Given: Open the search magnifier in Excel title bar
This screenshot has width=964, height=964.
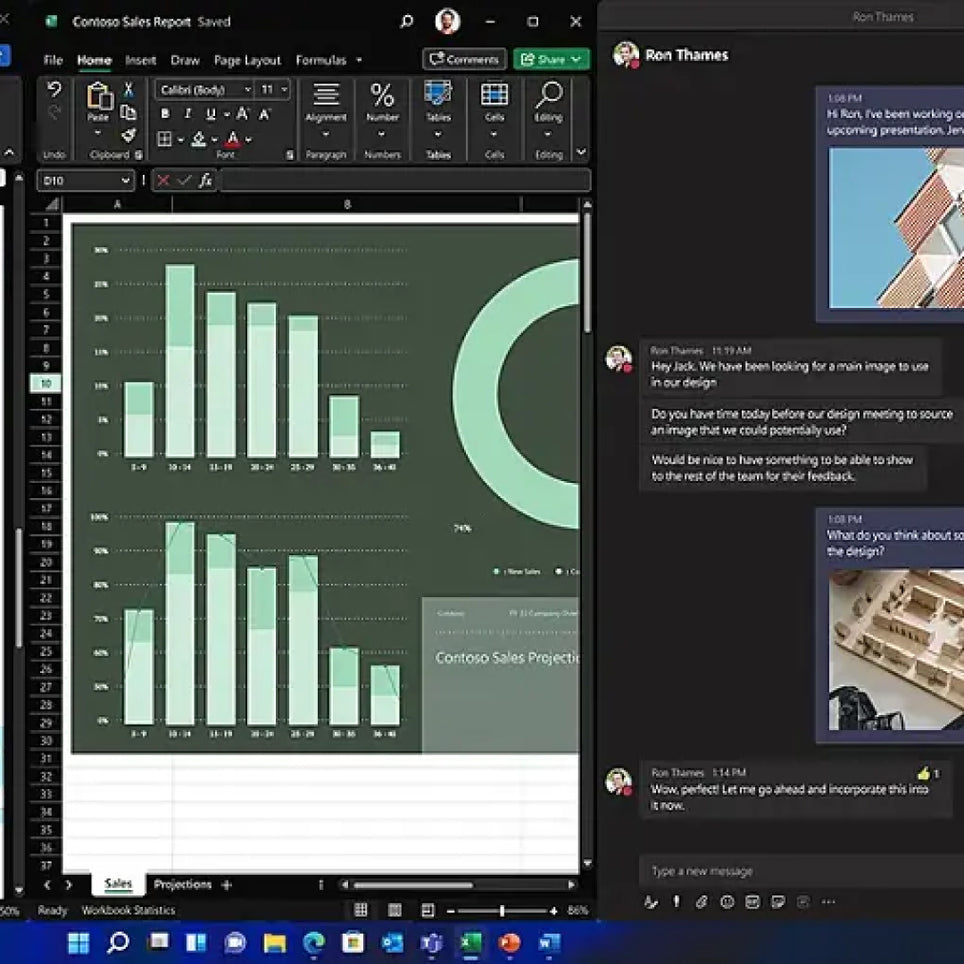Looking at the screenshot, I should pyautogui.click(x=406, y=21).
